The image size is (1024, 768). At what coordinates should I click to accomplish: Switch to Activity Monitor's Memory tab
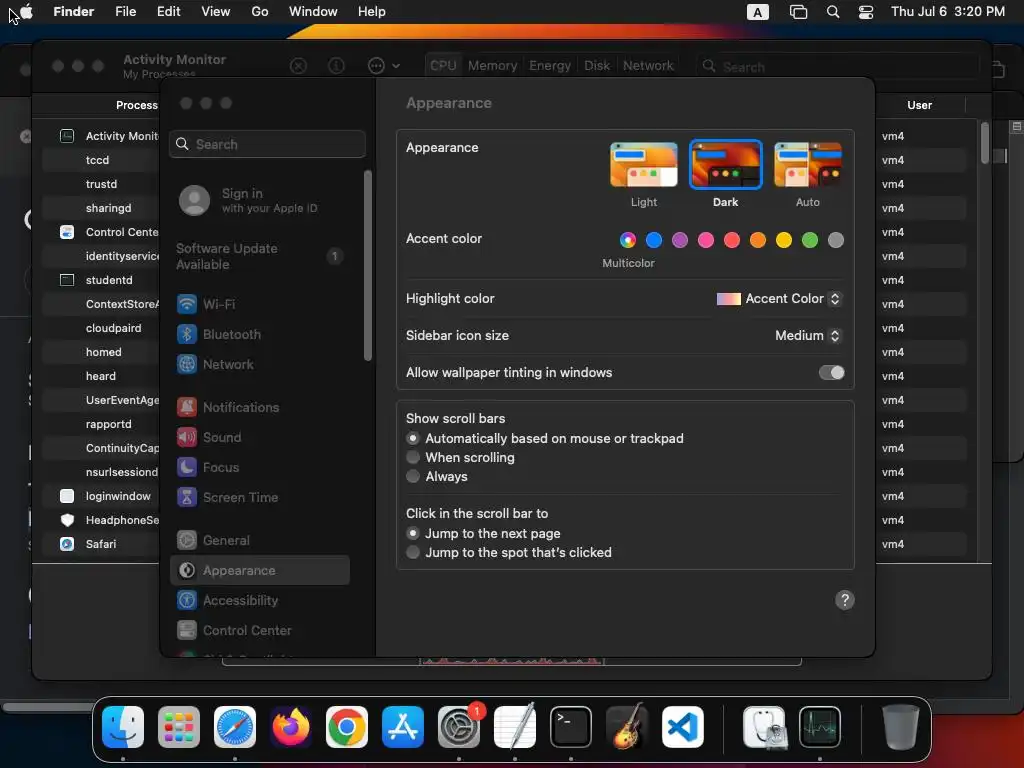coord(492,66)
